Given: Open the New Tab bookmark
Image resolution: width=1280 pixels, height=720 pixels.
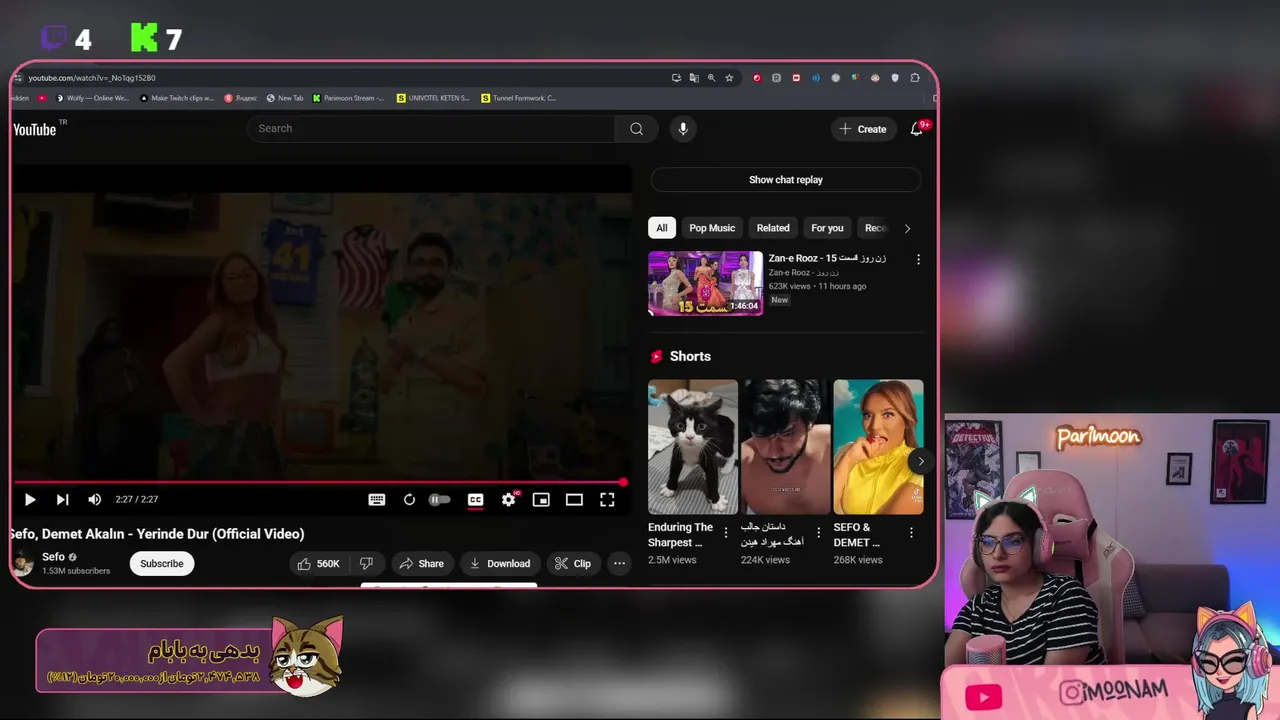Looking at the screenshot, I should tap(285, 98).
